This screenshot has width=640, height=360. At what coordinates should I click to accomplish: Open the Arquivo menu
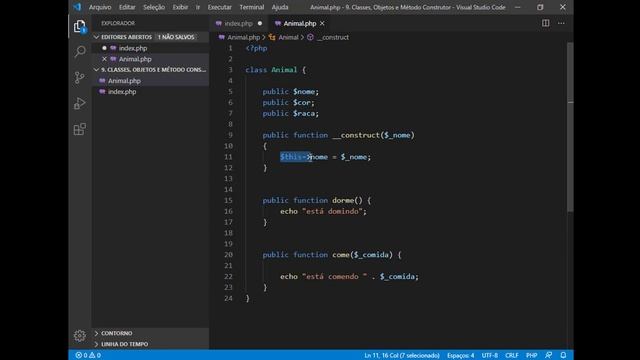[100, 7]
